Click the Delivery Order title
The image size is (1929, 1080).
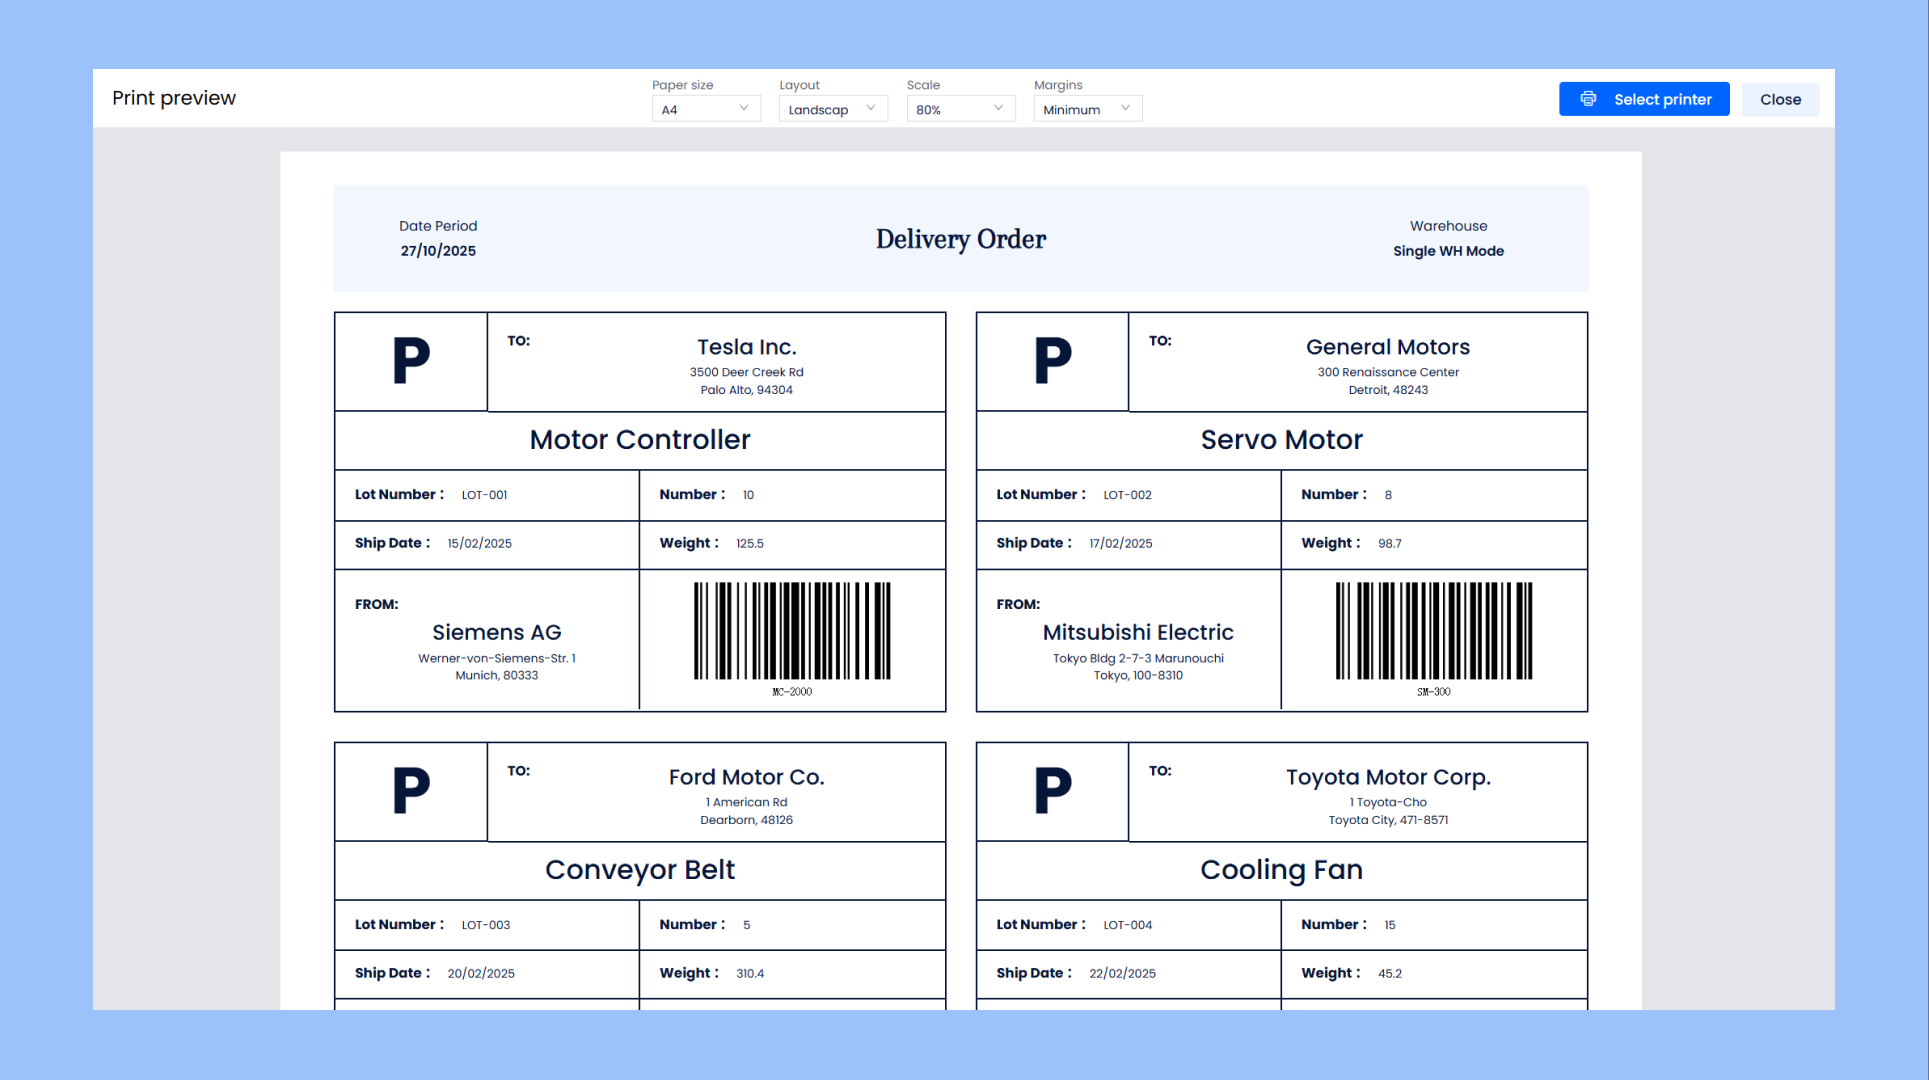pyautogui.click(x=960, y=239)
